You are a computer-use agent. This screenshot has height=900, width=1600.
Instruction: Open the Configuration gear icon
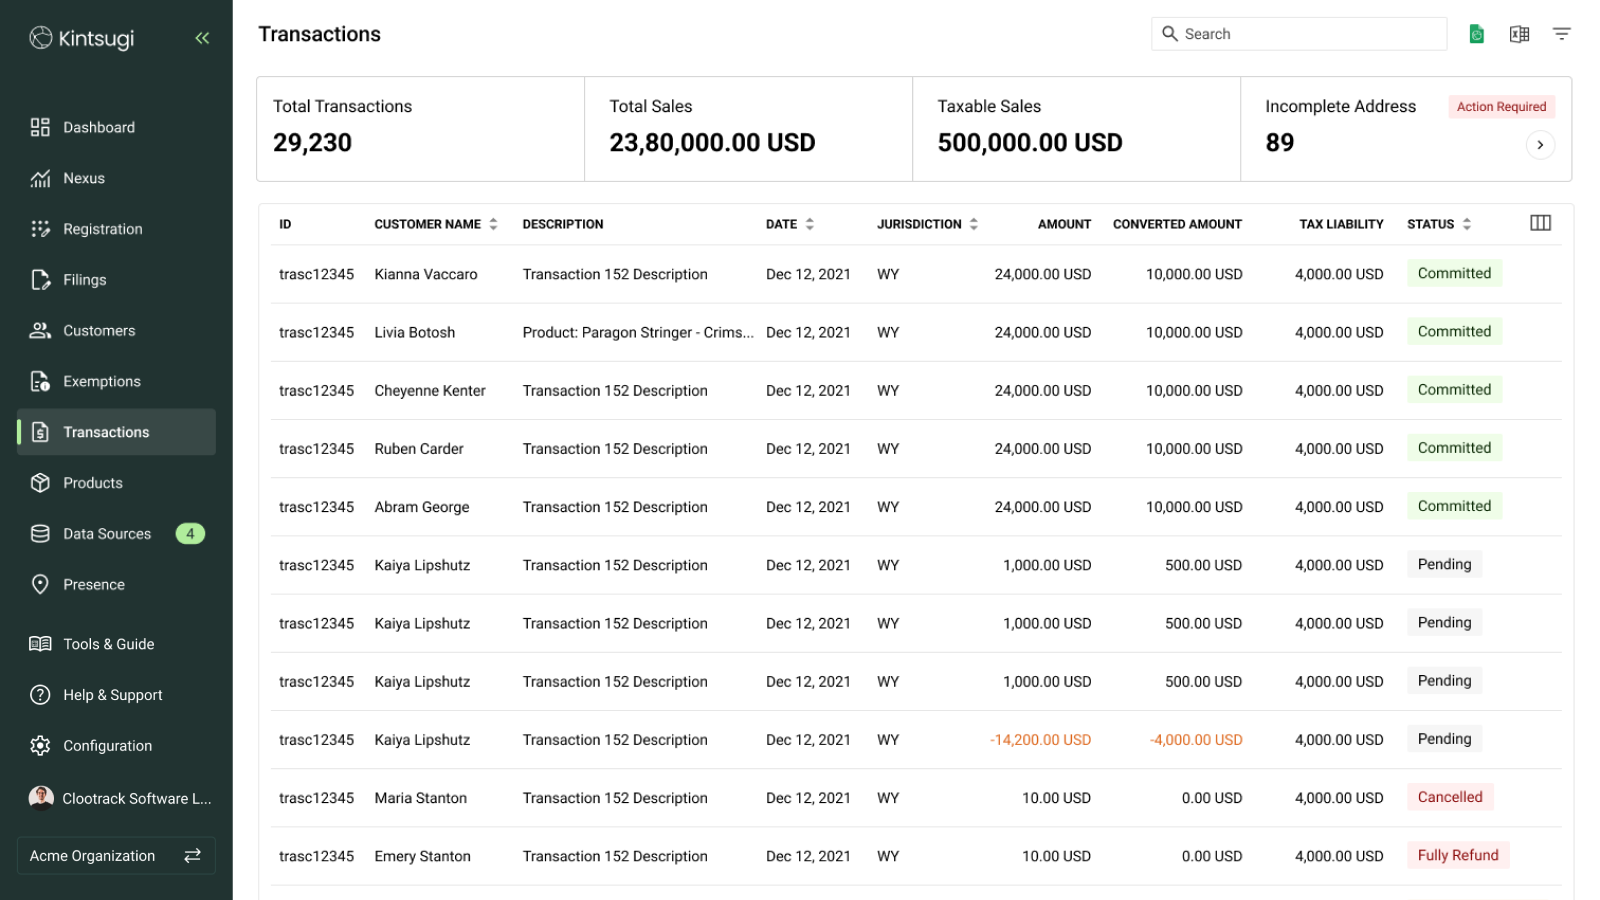tap(40, 745)
